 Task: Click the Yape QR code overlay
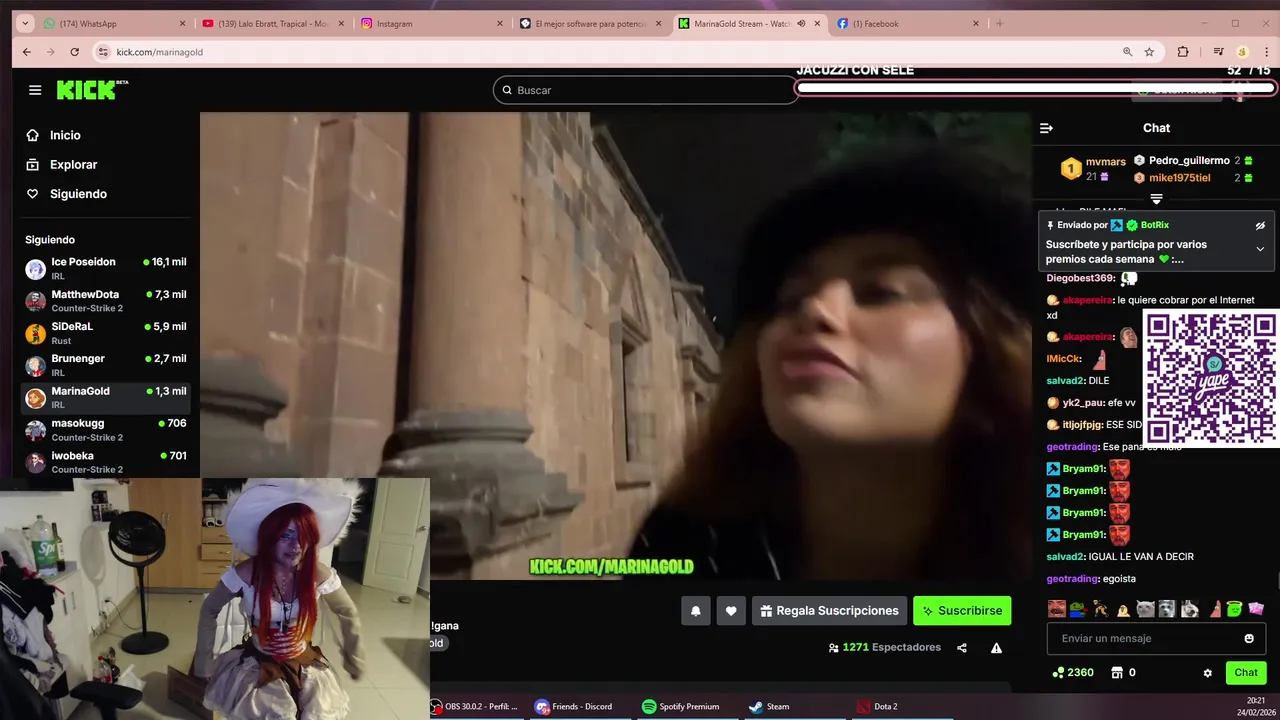(x=1211, y=378)
